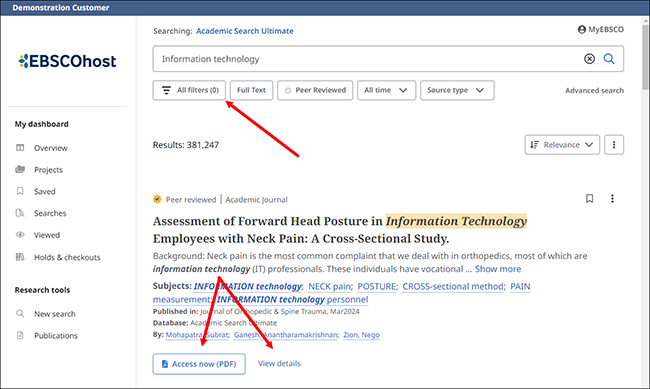Expand the Source type dropdown
The width and height of the screenshot is (650, 389).
pyautogui.click(x=457, y=90)
